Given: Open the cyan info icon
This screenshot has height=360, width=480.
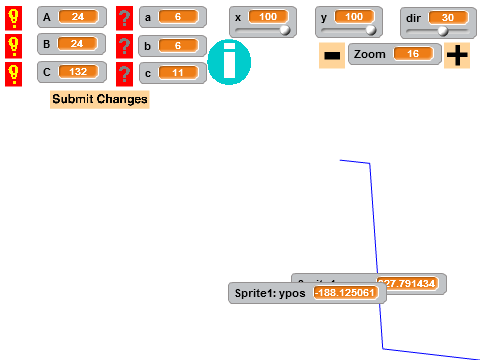Looking at the screenshot, I should [x=229, y=62].
